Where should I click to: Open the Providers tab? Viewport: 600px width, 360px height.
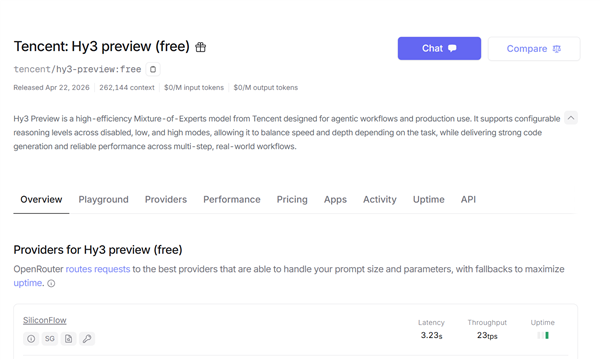(x=166, y=199)
